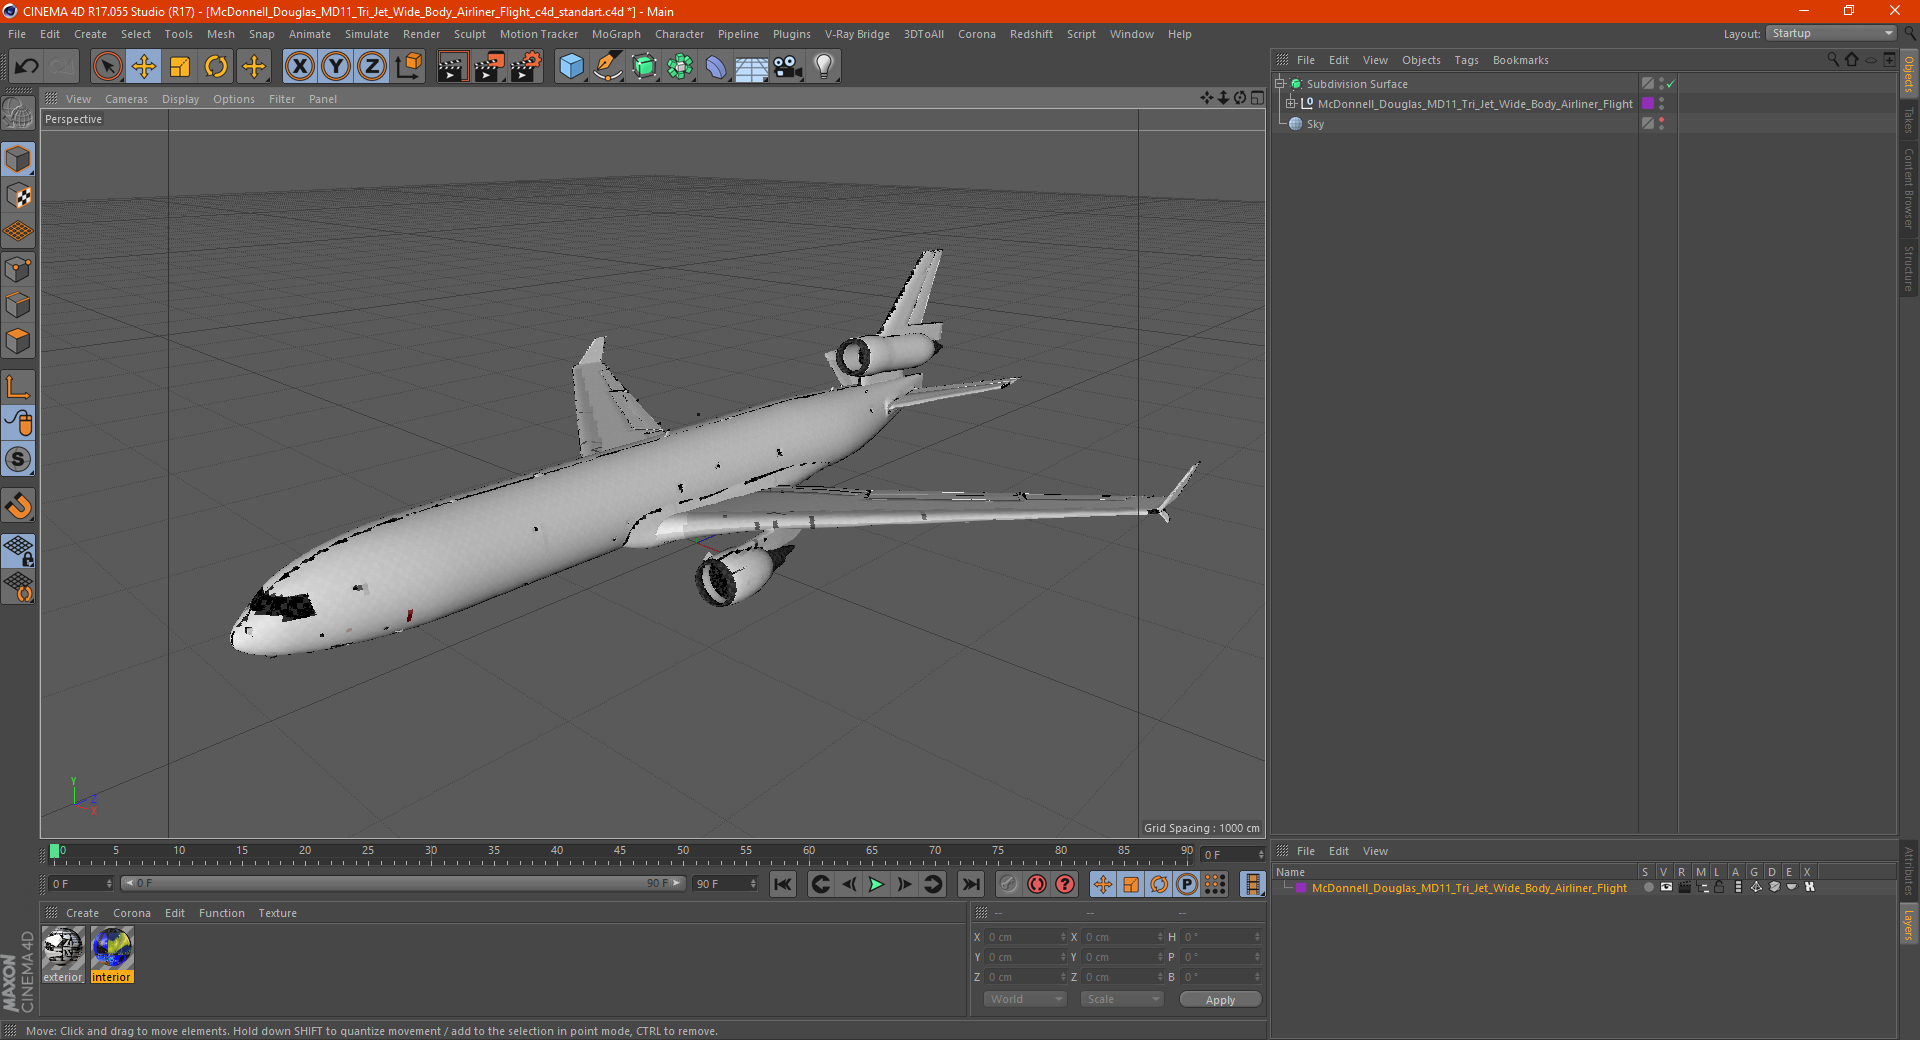Image resolution: width=1920 pixels, height=1040 pixels.
Task: Select the Move tool in the toolbar
Action: [x=144, y=67]
